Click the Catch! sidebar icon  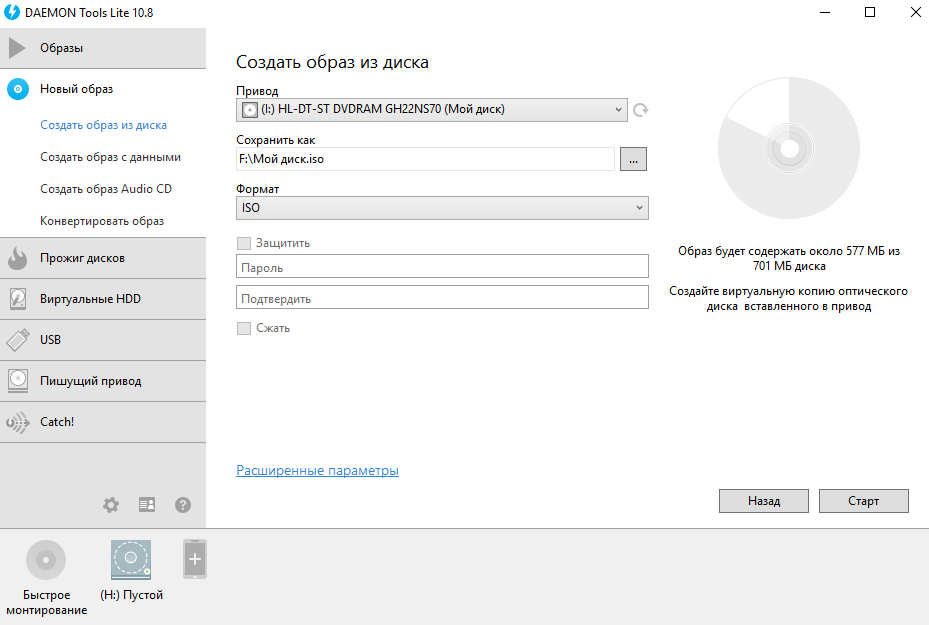click(18, 422)
